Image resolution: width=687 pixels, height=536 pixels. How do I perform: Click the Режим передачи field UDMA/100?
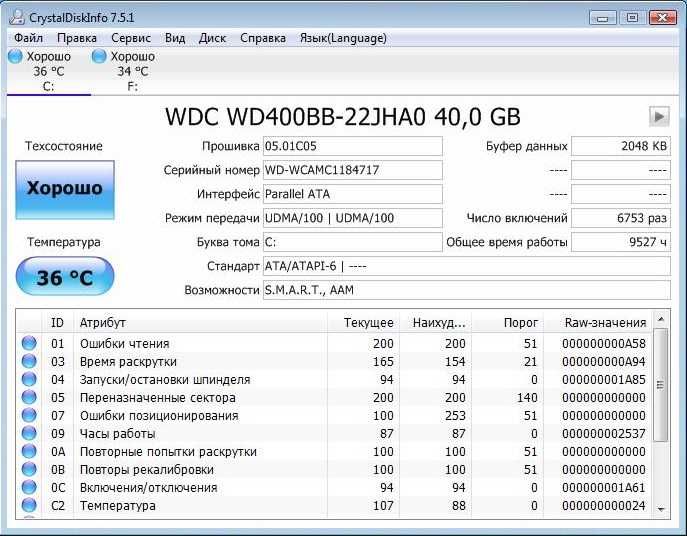click(x=352, y=218)
